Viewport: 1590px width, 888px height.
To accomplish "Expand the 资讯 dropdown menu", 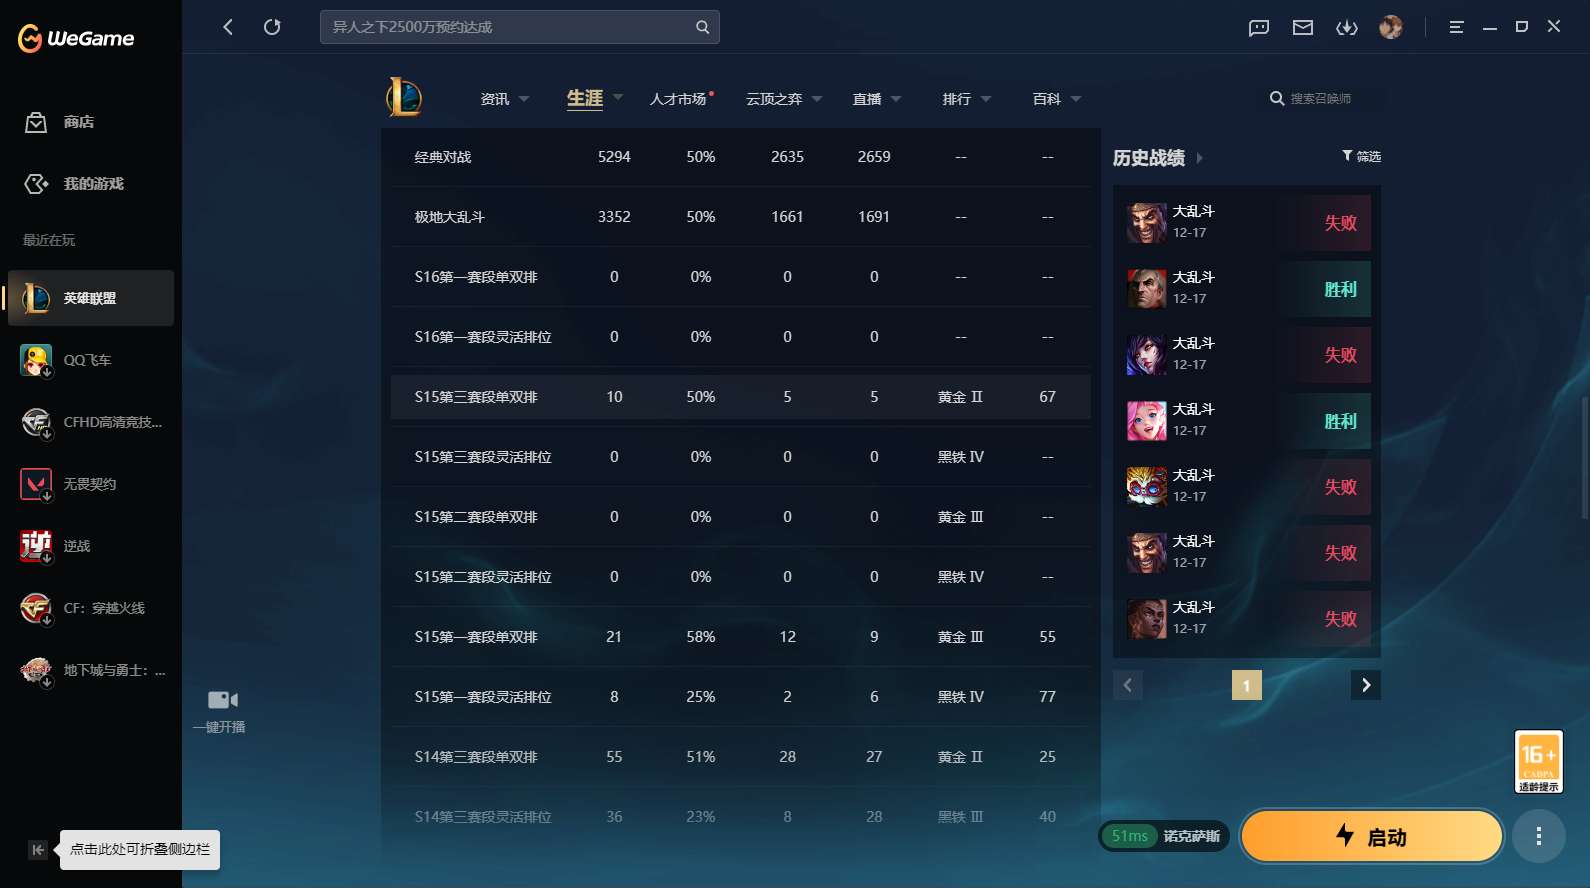I will (x=505, y=99).
